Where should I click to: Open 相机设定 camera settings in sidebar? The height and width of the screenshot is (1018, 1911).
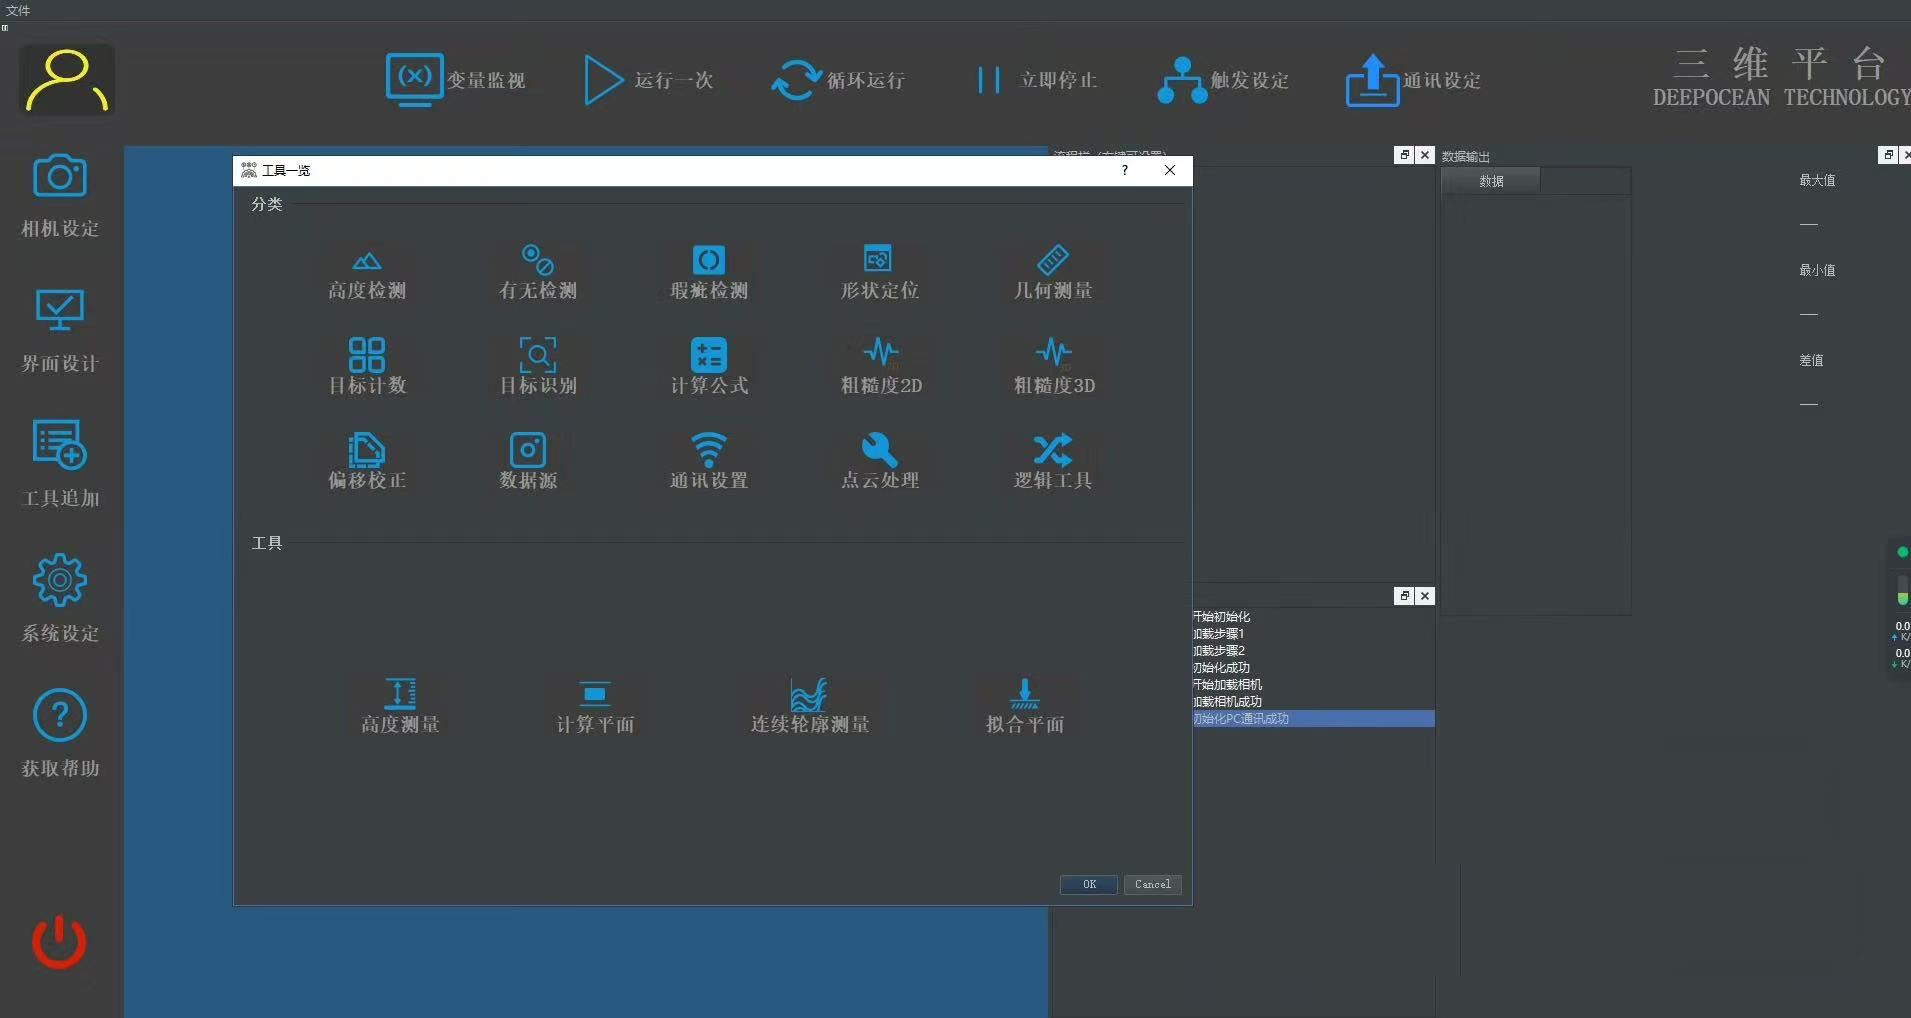[x=60, y=196]
